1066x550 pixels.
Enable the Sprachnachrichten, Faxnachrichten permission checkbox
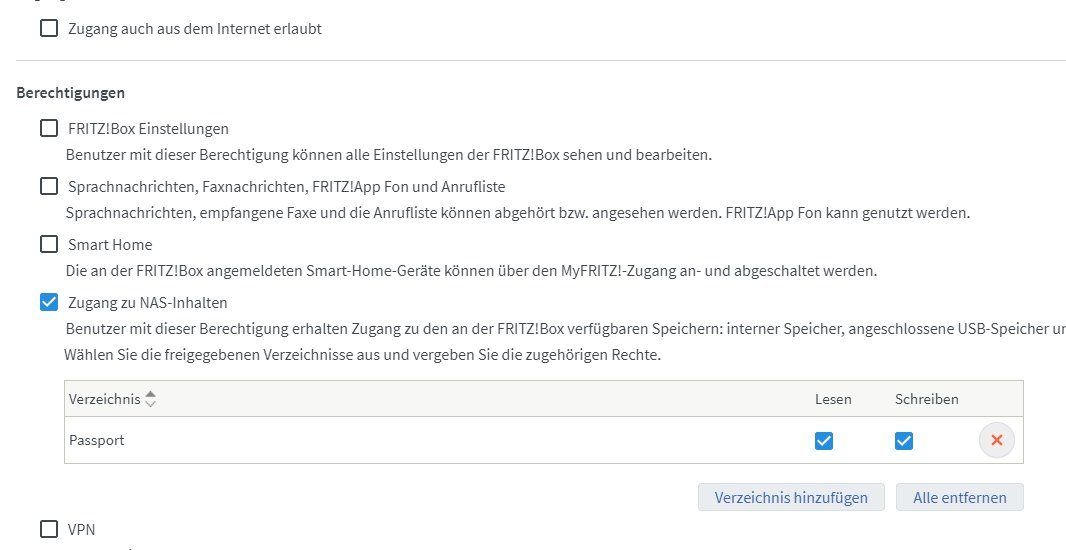coord(49,186)
